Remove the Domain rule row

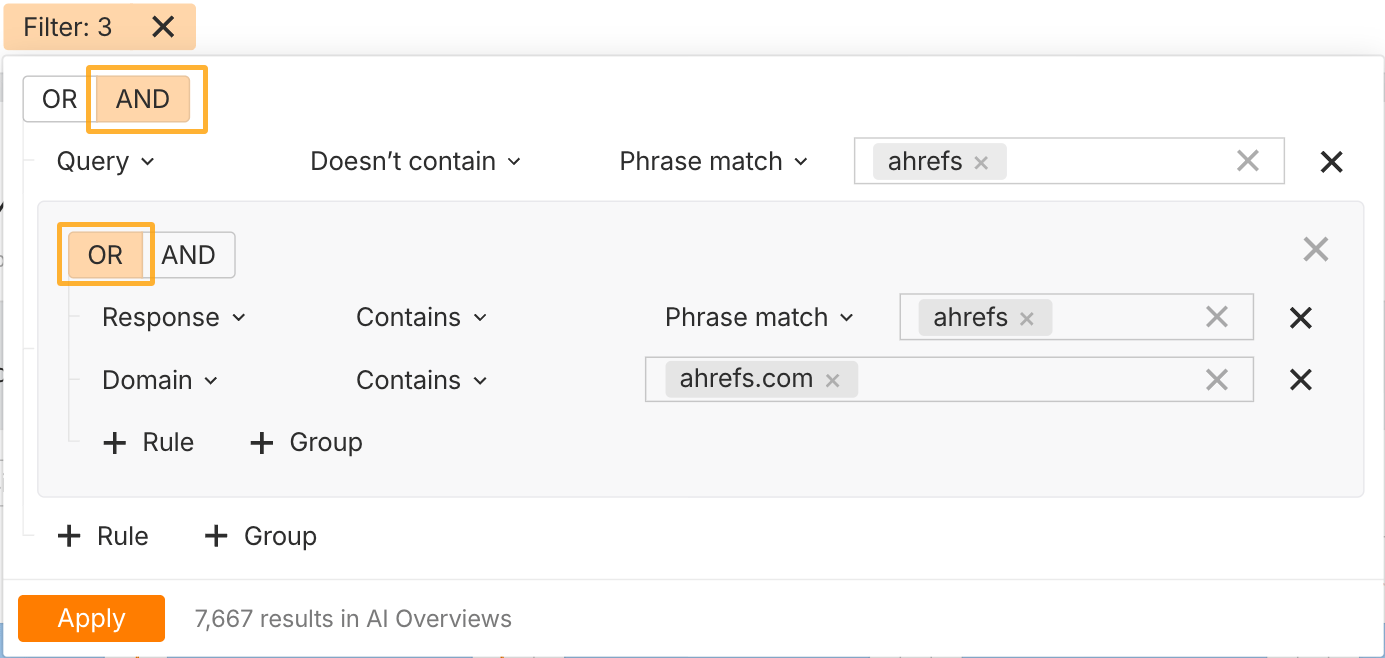(1300, 380)
